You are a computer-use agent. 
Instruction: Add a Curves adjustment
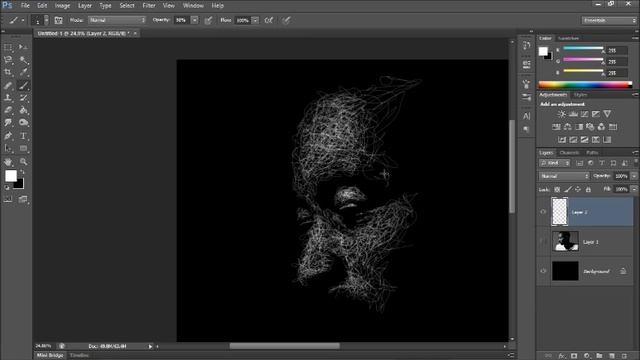coord(584,114)
